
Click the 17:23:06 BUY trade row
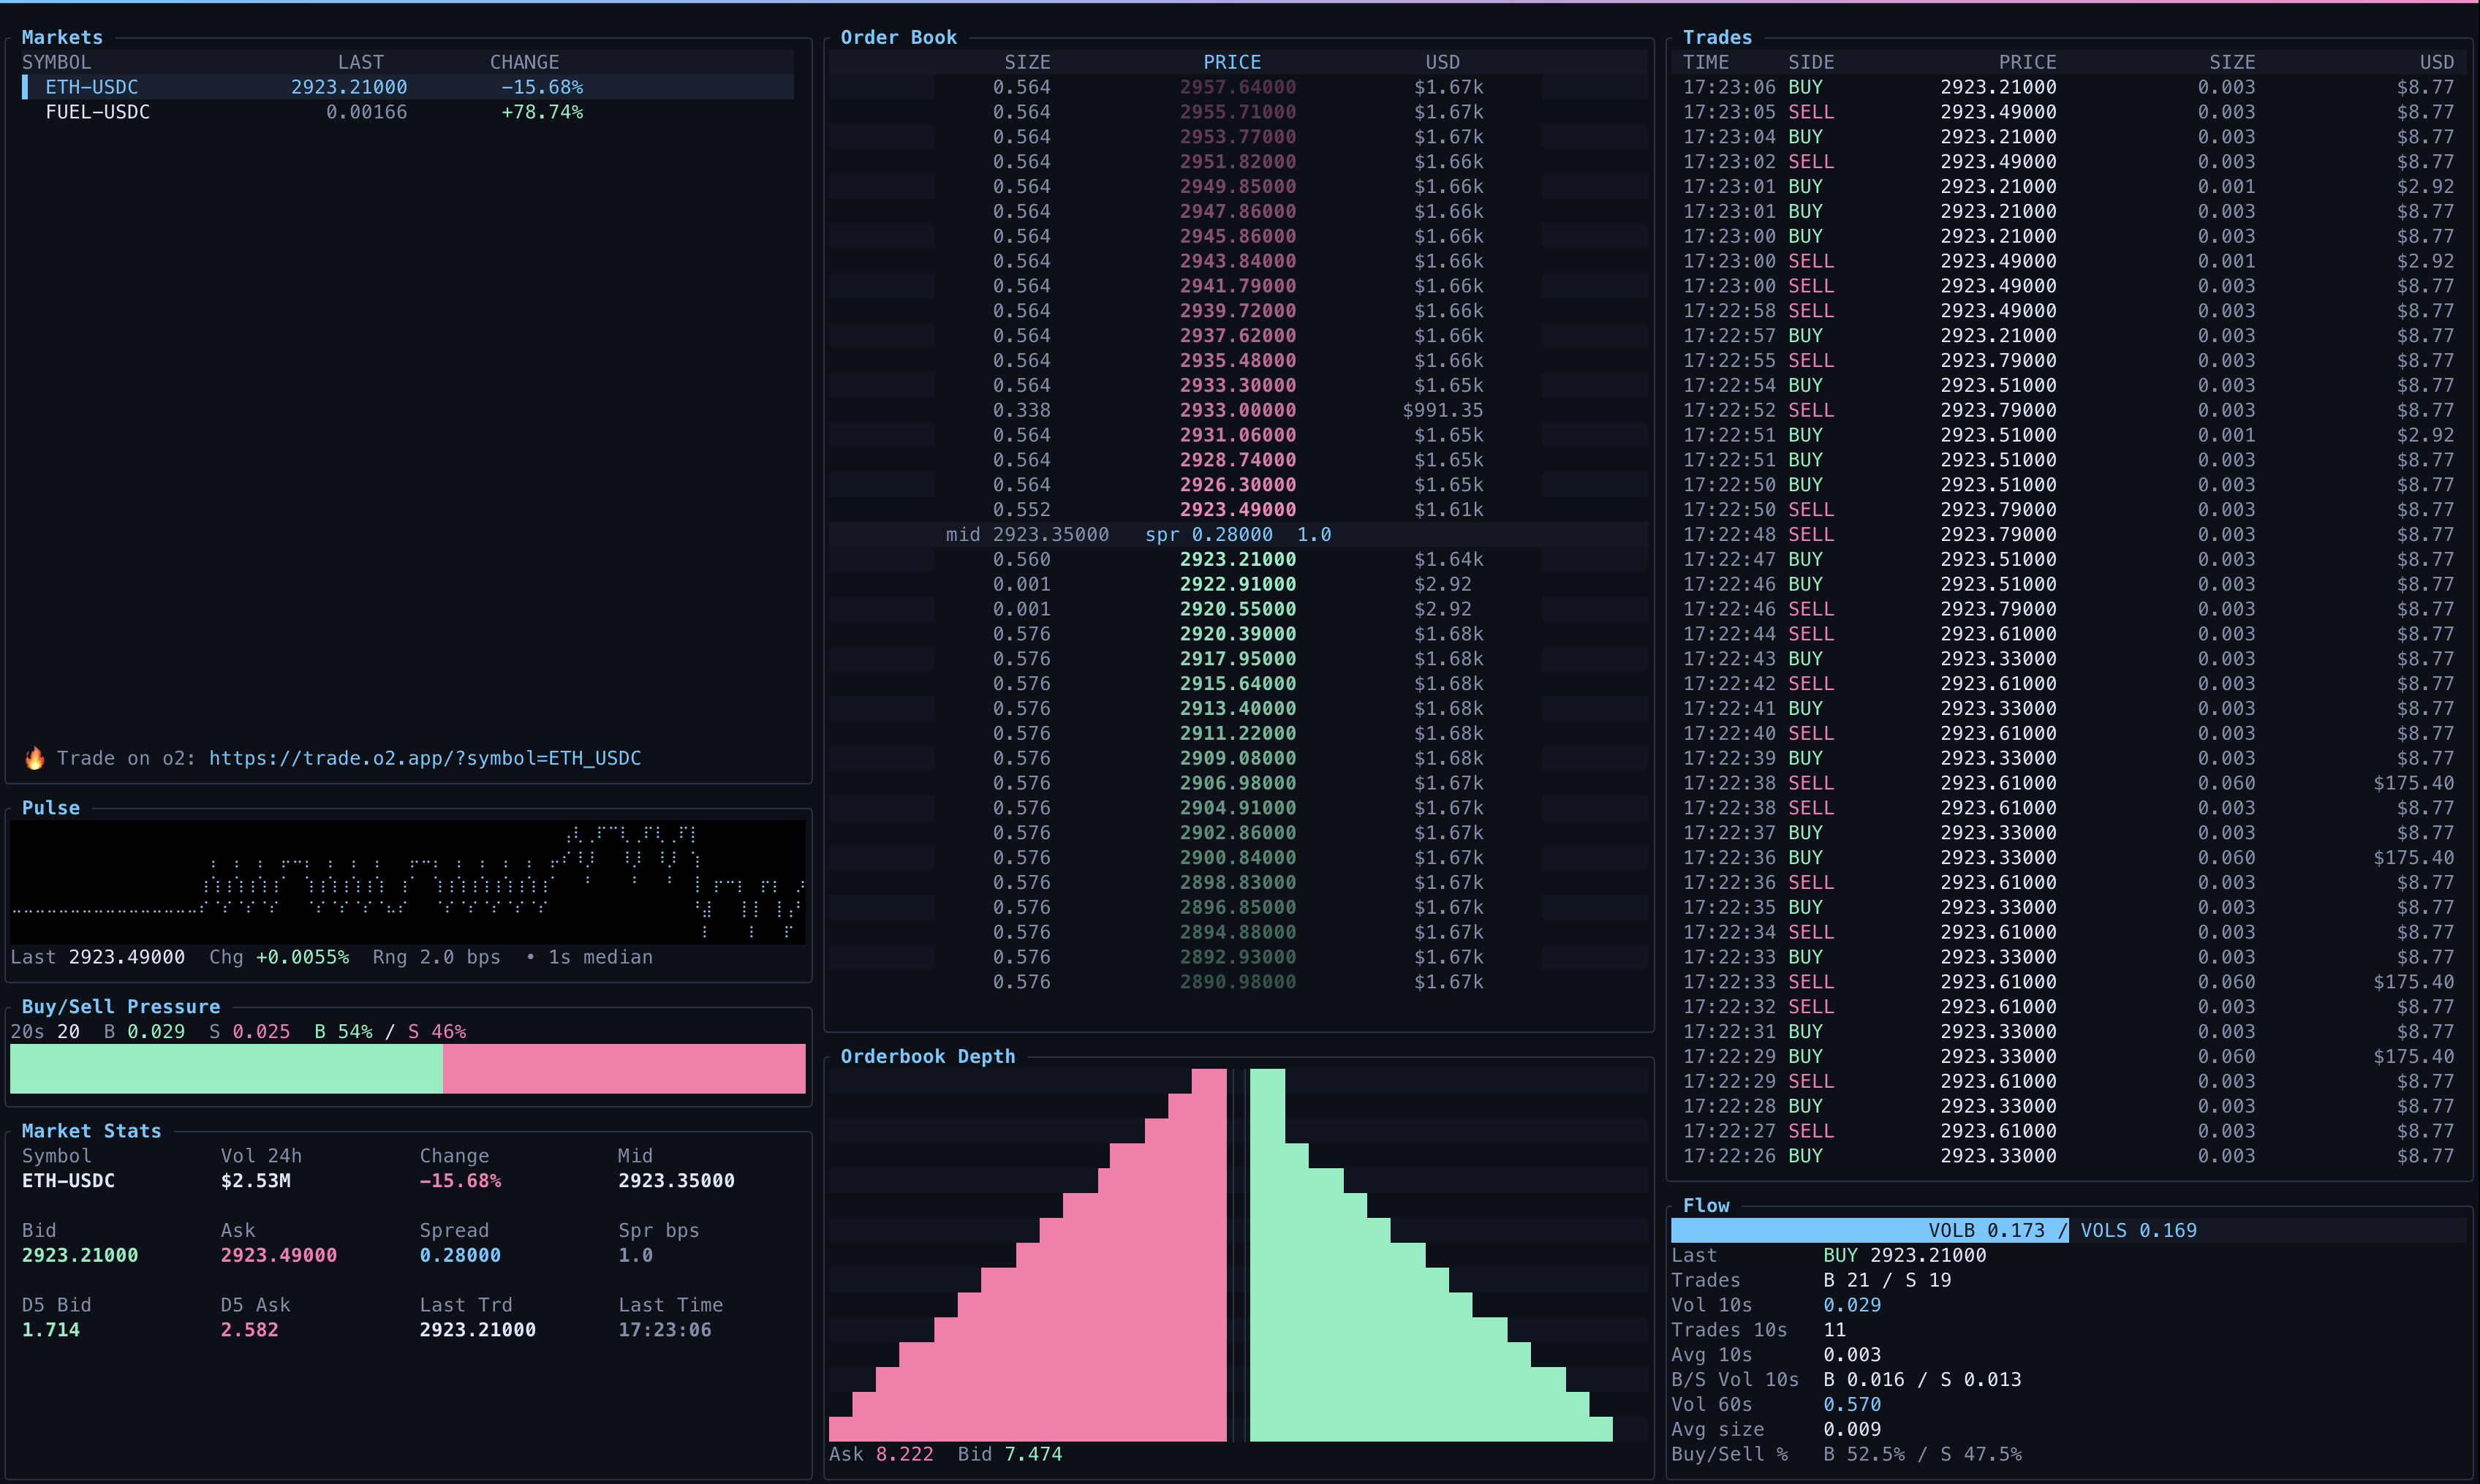point(2068,87)
